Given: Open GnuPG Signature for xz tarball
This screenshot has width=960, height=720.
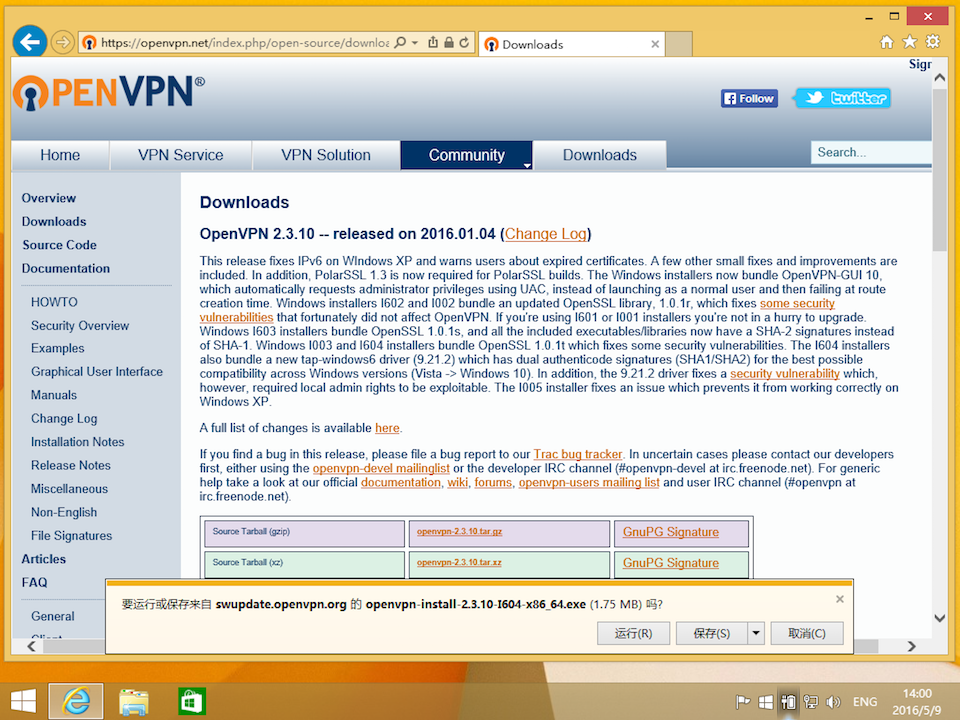Looking at the screenshot, I should click(x=670, y=563).
